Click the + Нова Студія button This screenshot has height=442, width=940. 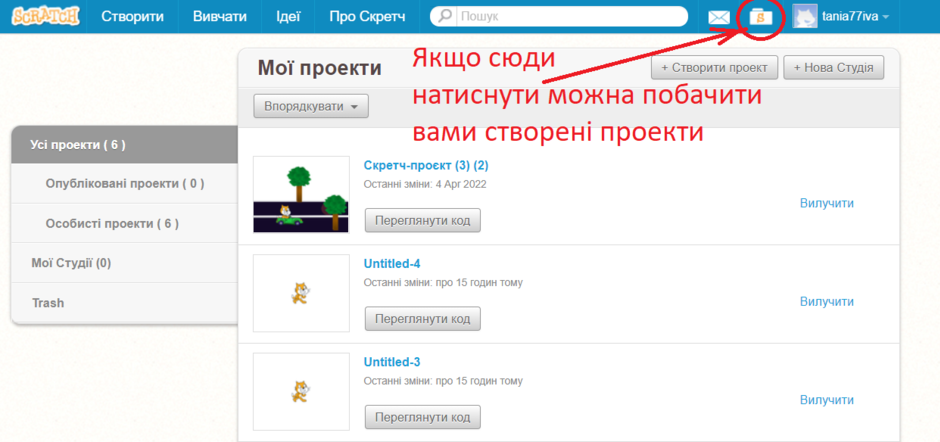(833, 68)
